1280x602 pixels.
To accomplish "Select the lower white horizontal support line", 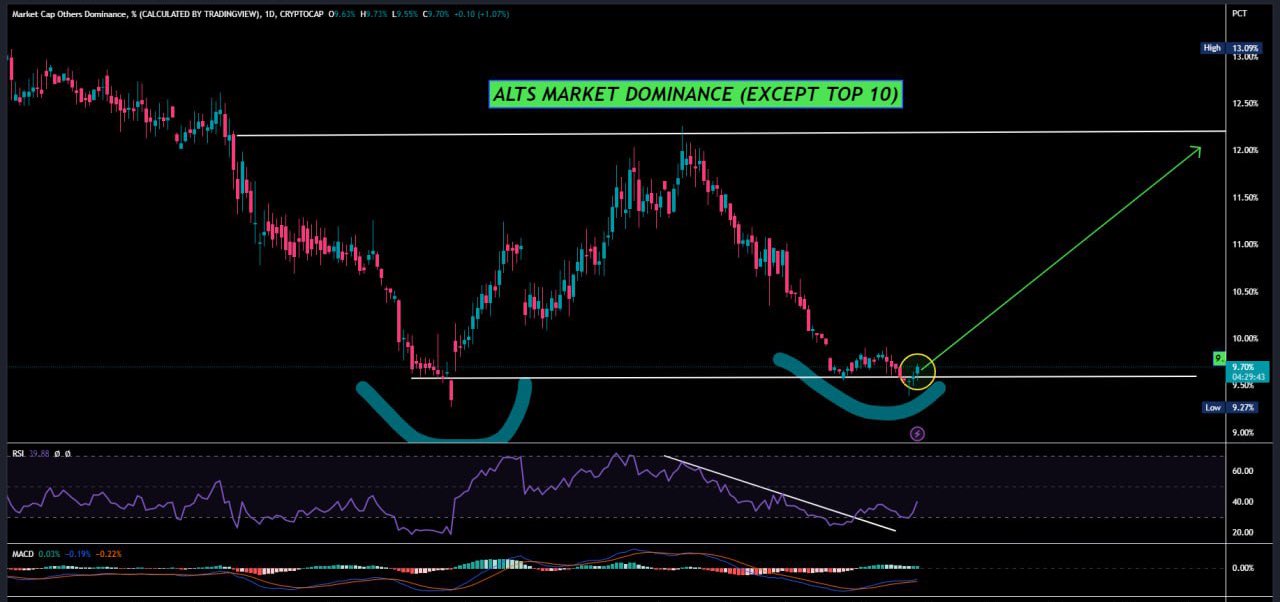I will click(x=700, y=377).
